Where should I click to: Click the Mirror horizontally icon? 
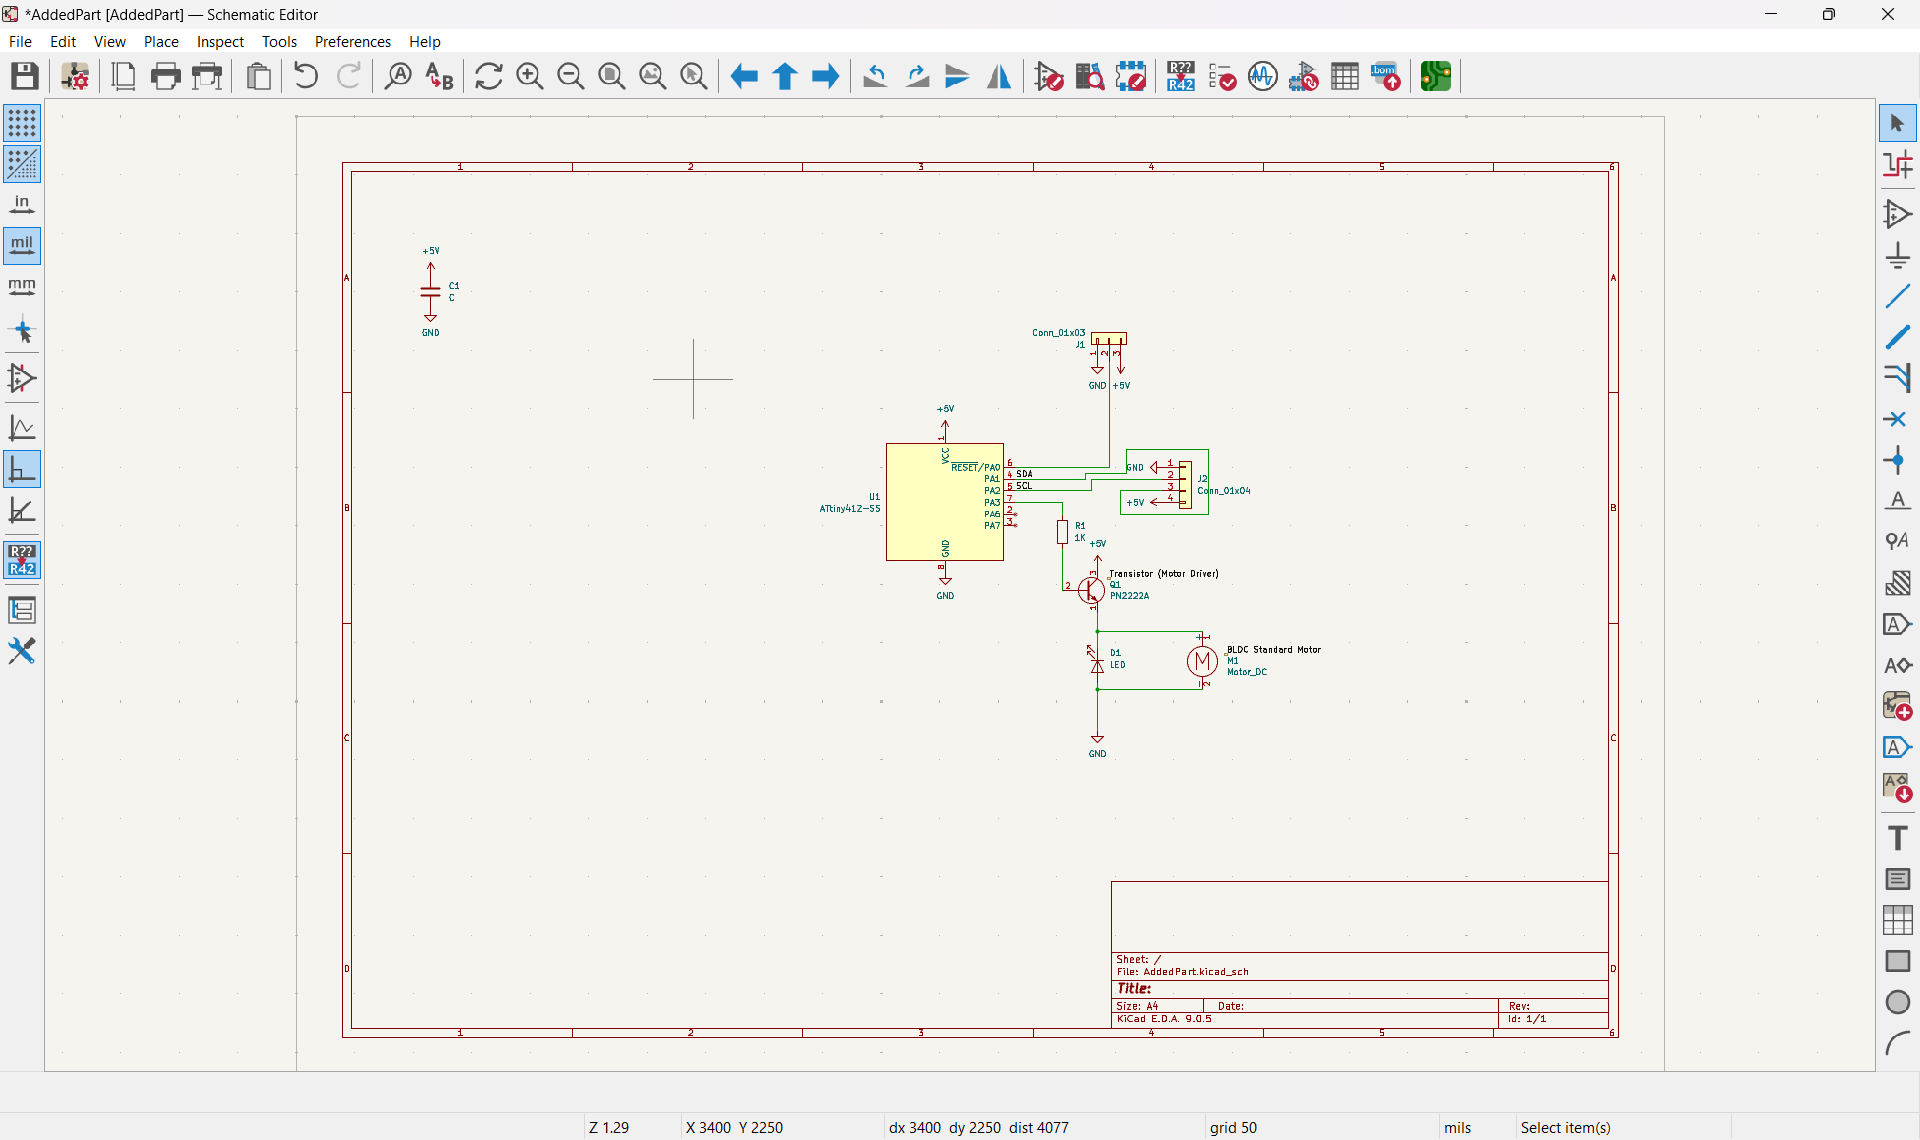coord(998,76)
